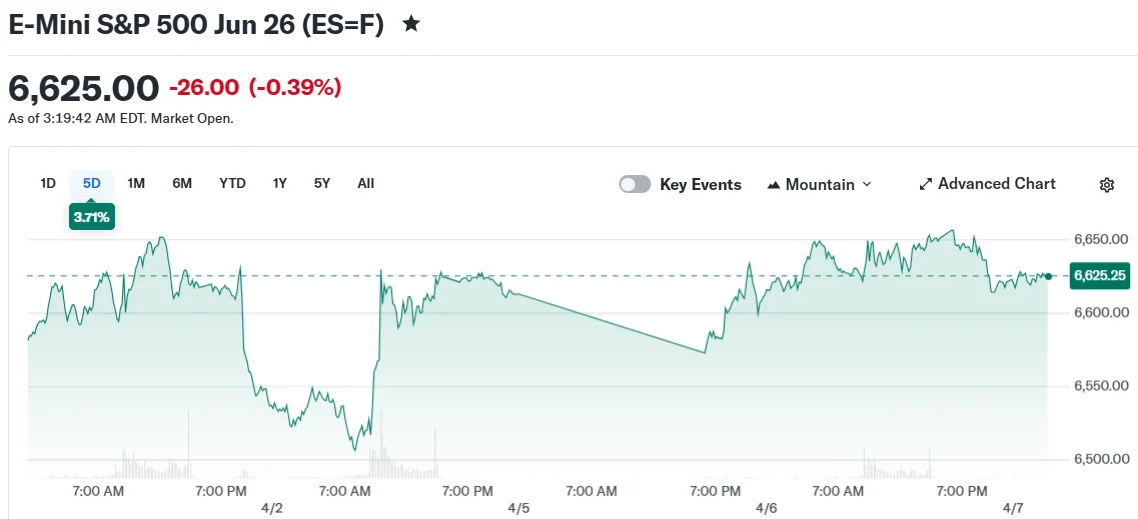
Task: Click the Advanced Chart expand arrows icon
Action: tap(925, 185)
